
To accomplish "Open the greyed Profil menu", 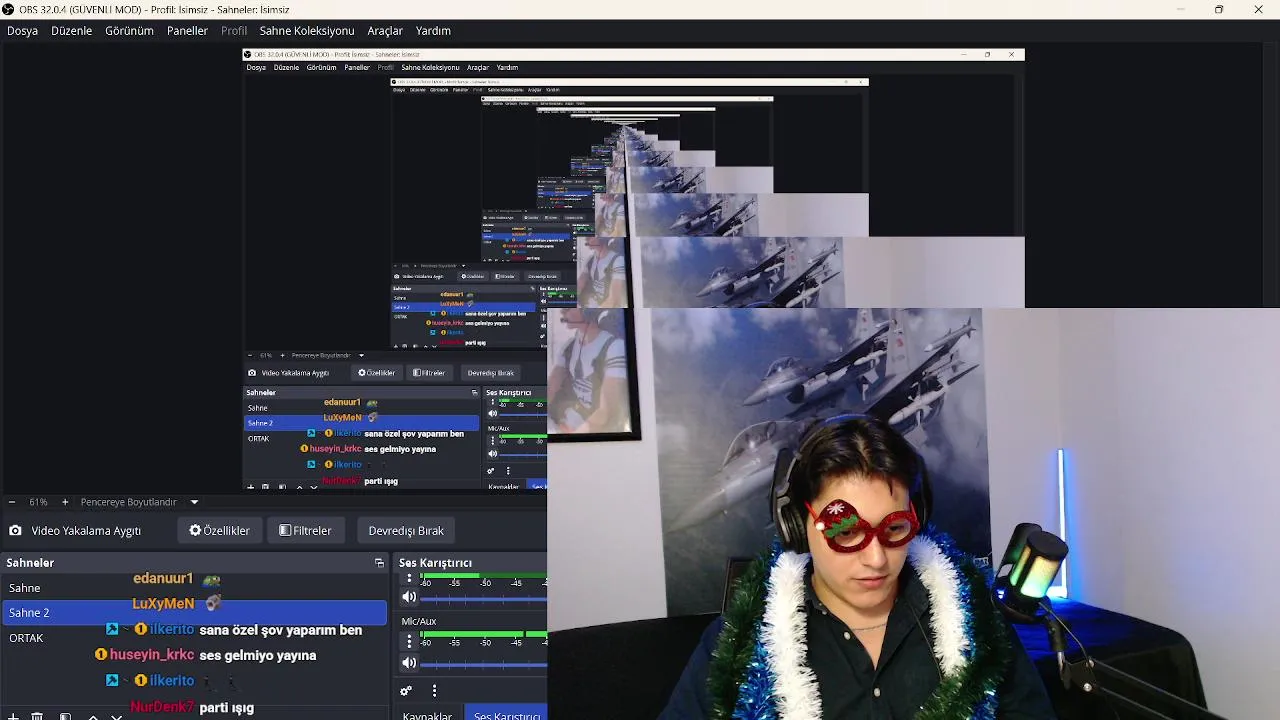I will (234, 31).
